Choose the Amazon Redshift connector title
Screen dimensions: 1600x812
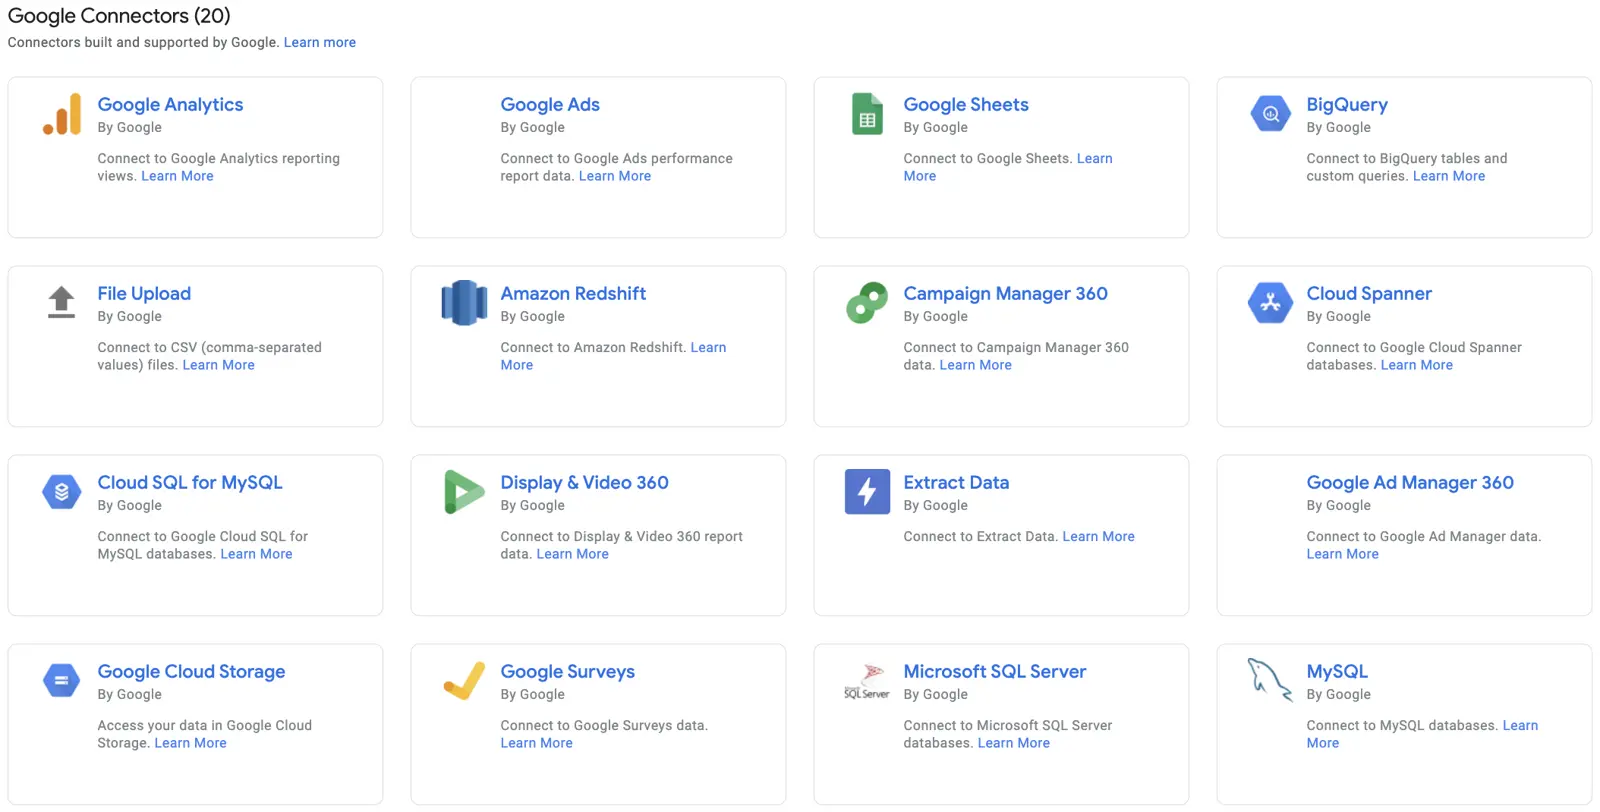click(573, 294)
